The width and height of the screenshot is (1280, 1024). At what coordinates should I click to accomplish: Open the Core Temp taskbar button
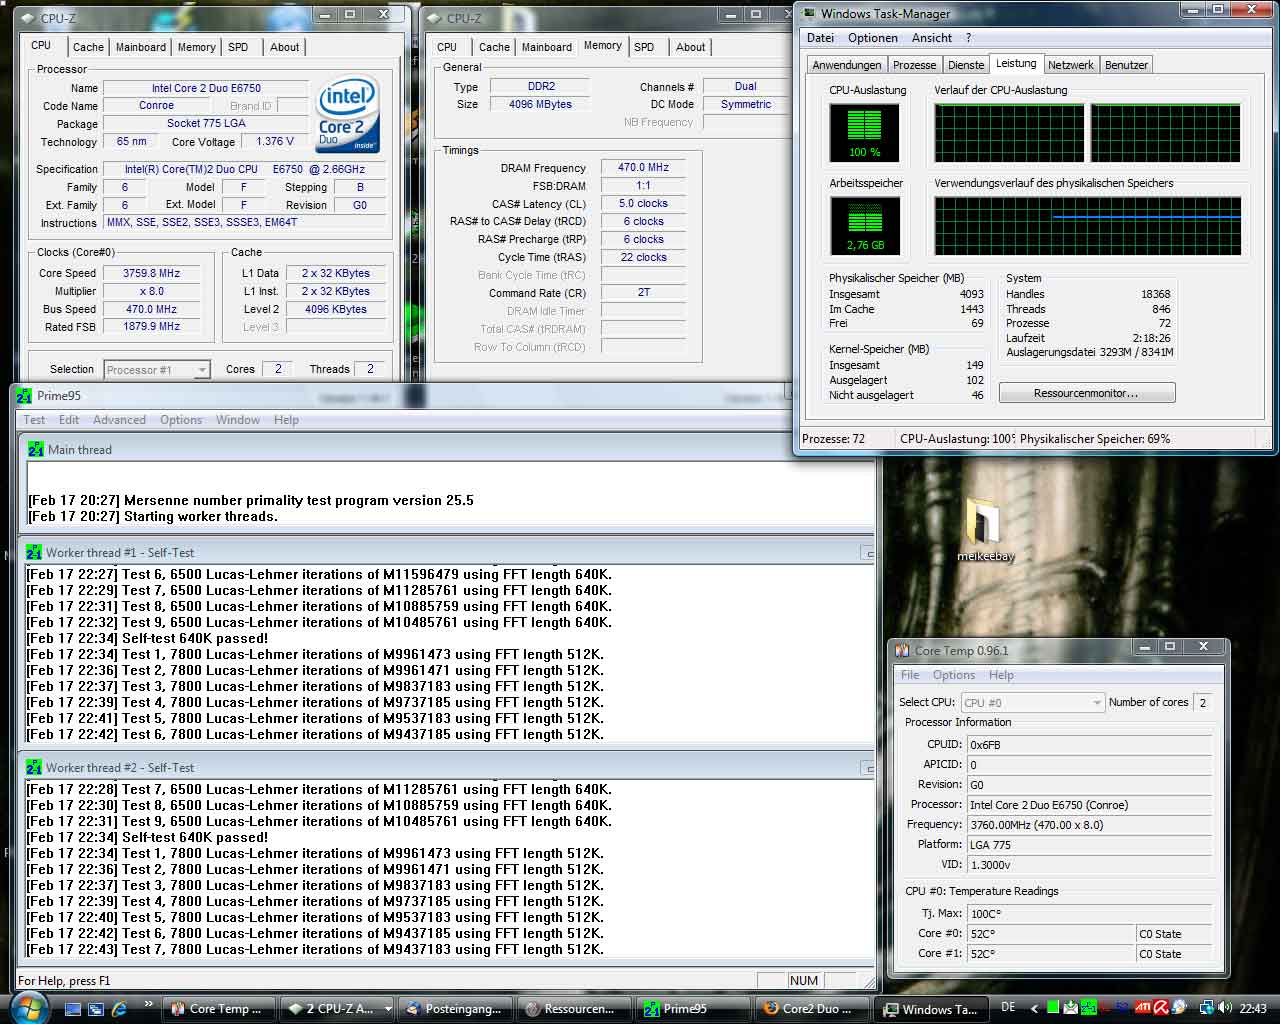pos(217,1009)
